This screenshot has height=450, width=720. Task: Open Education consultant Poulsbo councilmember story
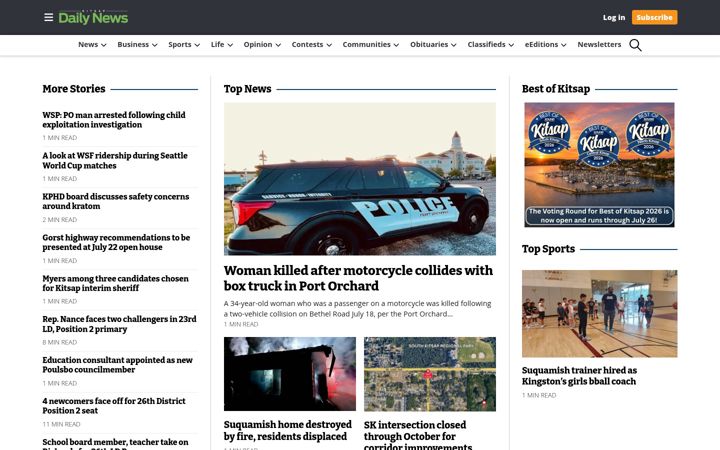tap(118, 365)
